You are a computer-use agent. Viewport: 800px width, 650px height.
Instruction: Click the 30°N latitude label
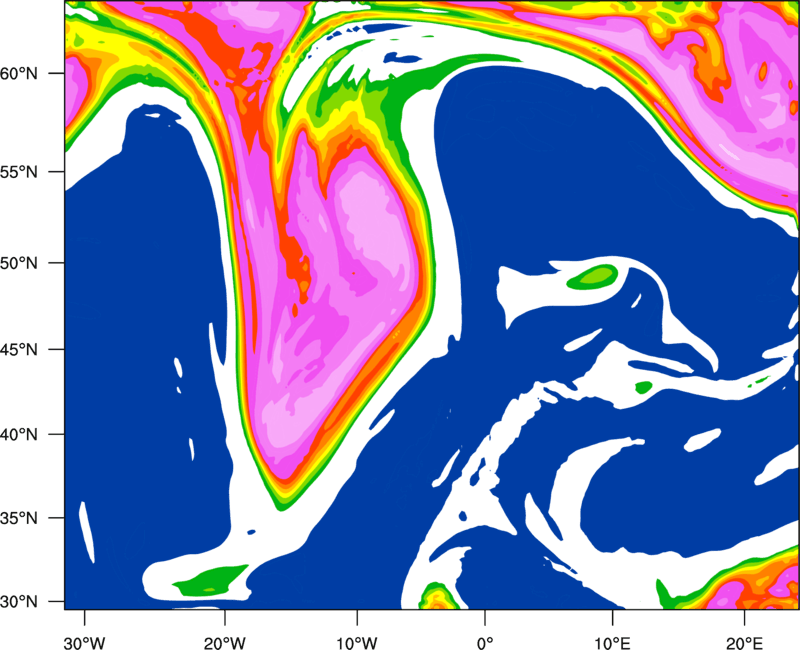[x=19, y=602]
